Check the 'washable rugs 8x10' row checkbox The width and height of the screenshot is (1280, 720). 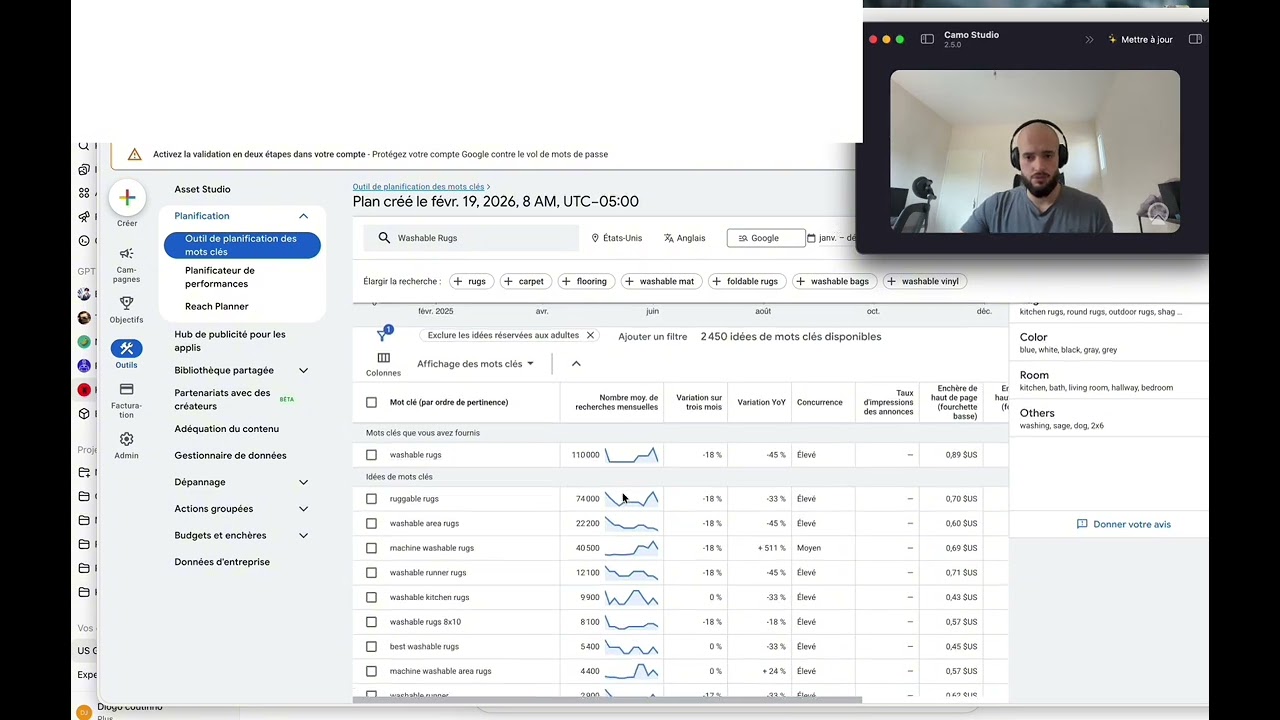[371, 622]
